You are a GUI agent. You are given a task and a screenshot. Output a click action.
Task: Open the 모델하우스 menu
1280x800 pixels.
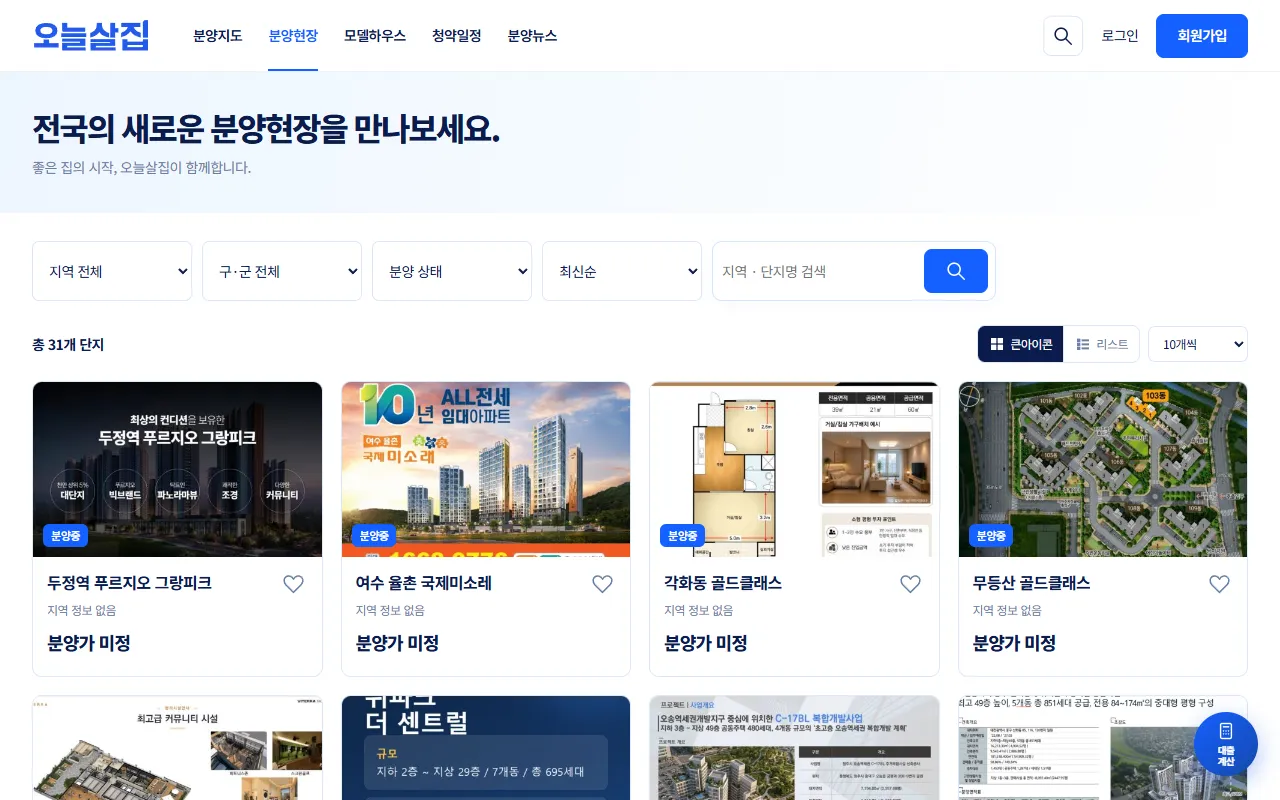(x=375, y=36)
